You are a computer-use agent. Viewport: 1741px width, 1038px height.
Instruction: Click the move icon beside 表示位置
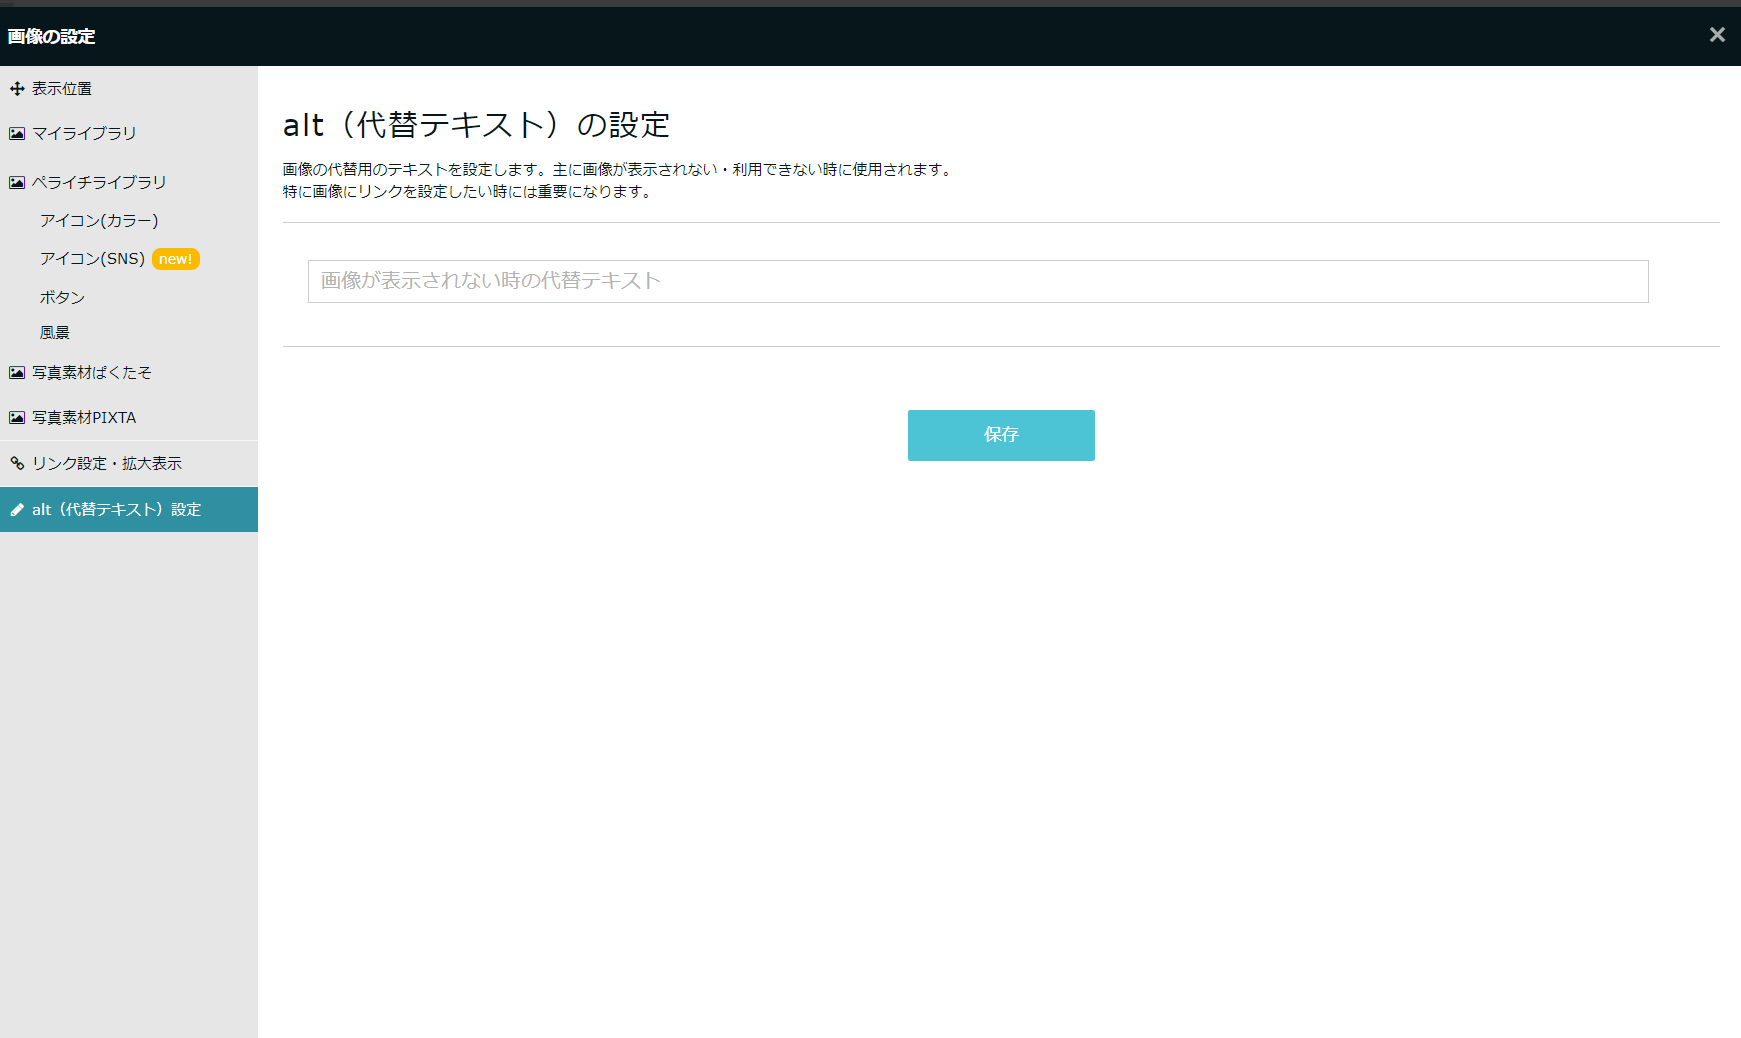(x=17, y=89)
